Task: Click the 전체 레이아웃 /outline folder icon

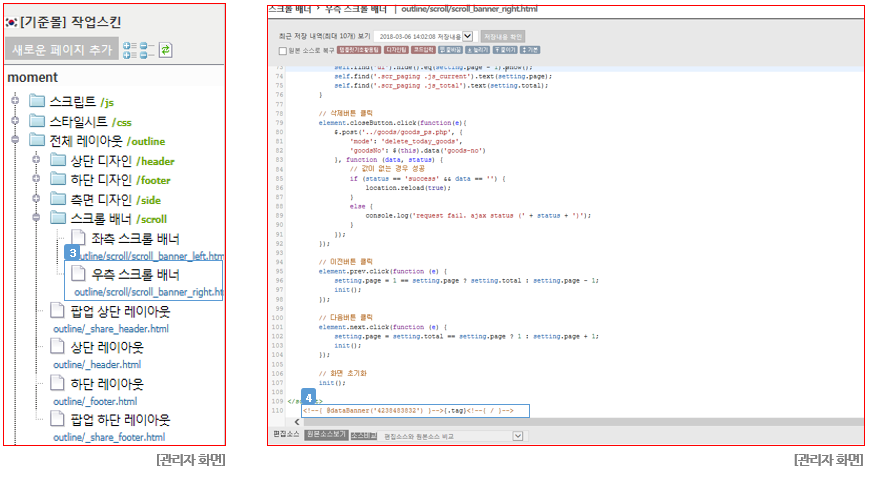Action: [x=37, y=140]
